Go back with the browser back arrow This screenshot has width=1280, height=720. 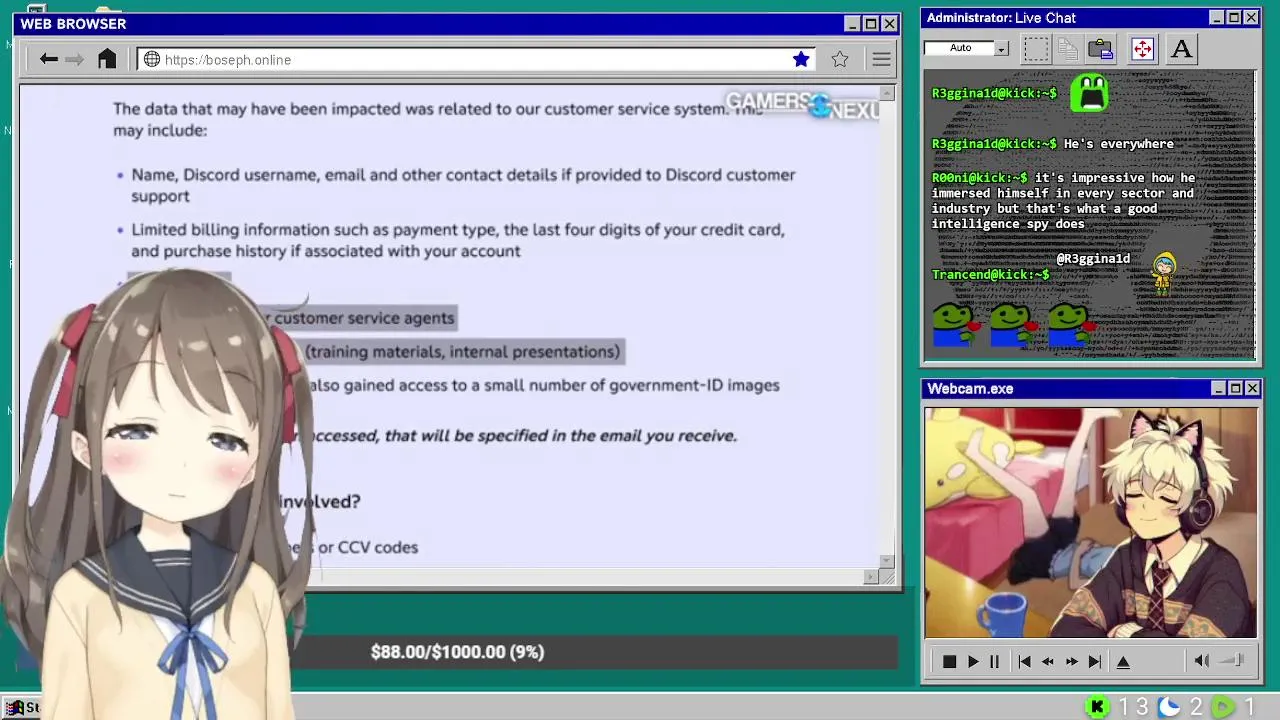tap(48, 59)
